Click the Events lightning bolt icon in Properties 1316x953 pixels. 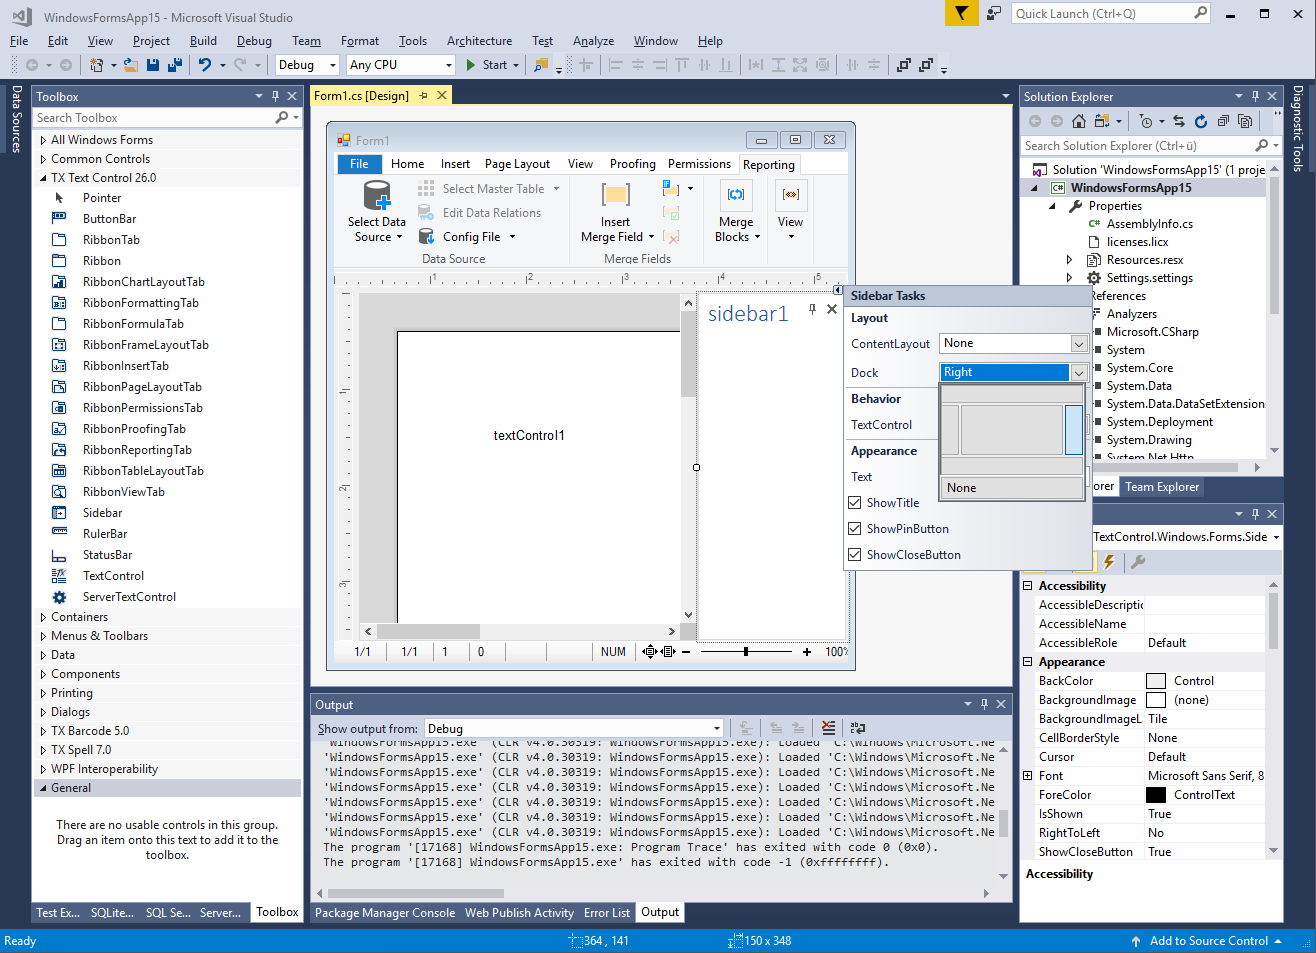click(x=1109, y=562)
